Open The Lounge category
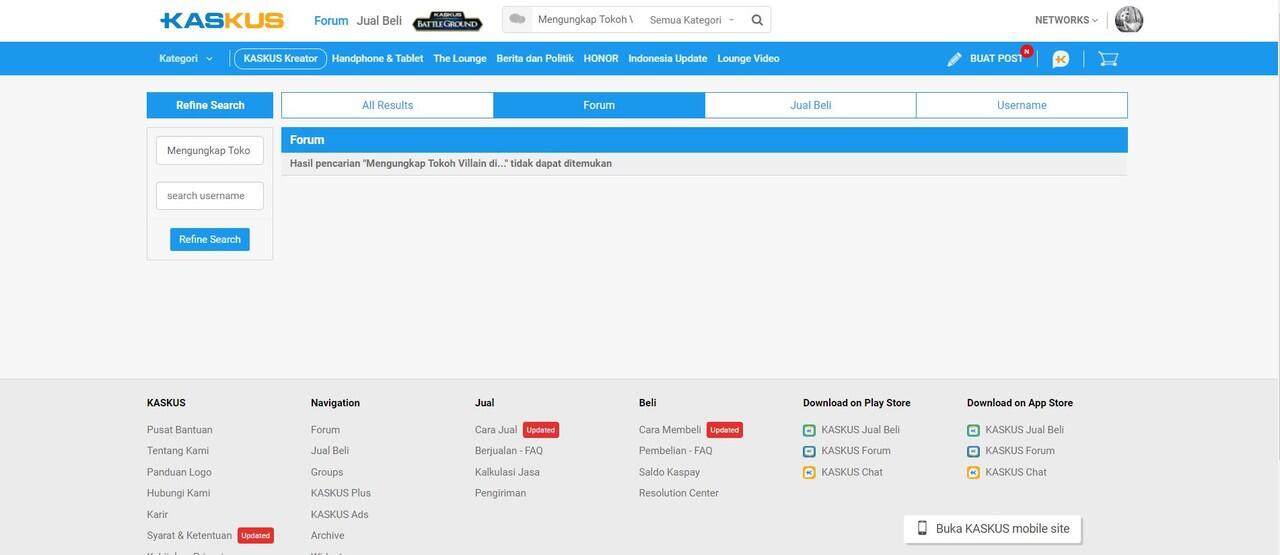Image resolution: width=1280 pixels, height=555 pixels. tap(460, 59)
